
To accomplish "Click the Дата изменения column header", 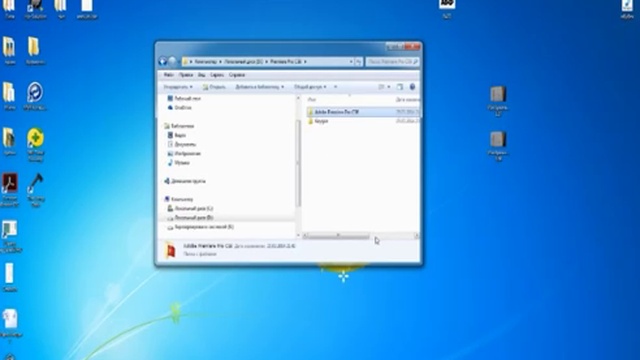I will point(407,100).
